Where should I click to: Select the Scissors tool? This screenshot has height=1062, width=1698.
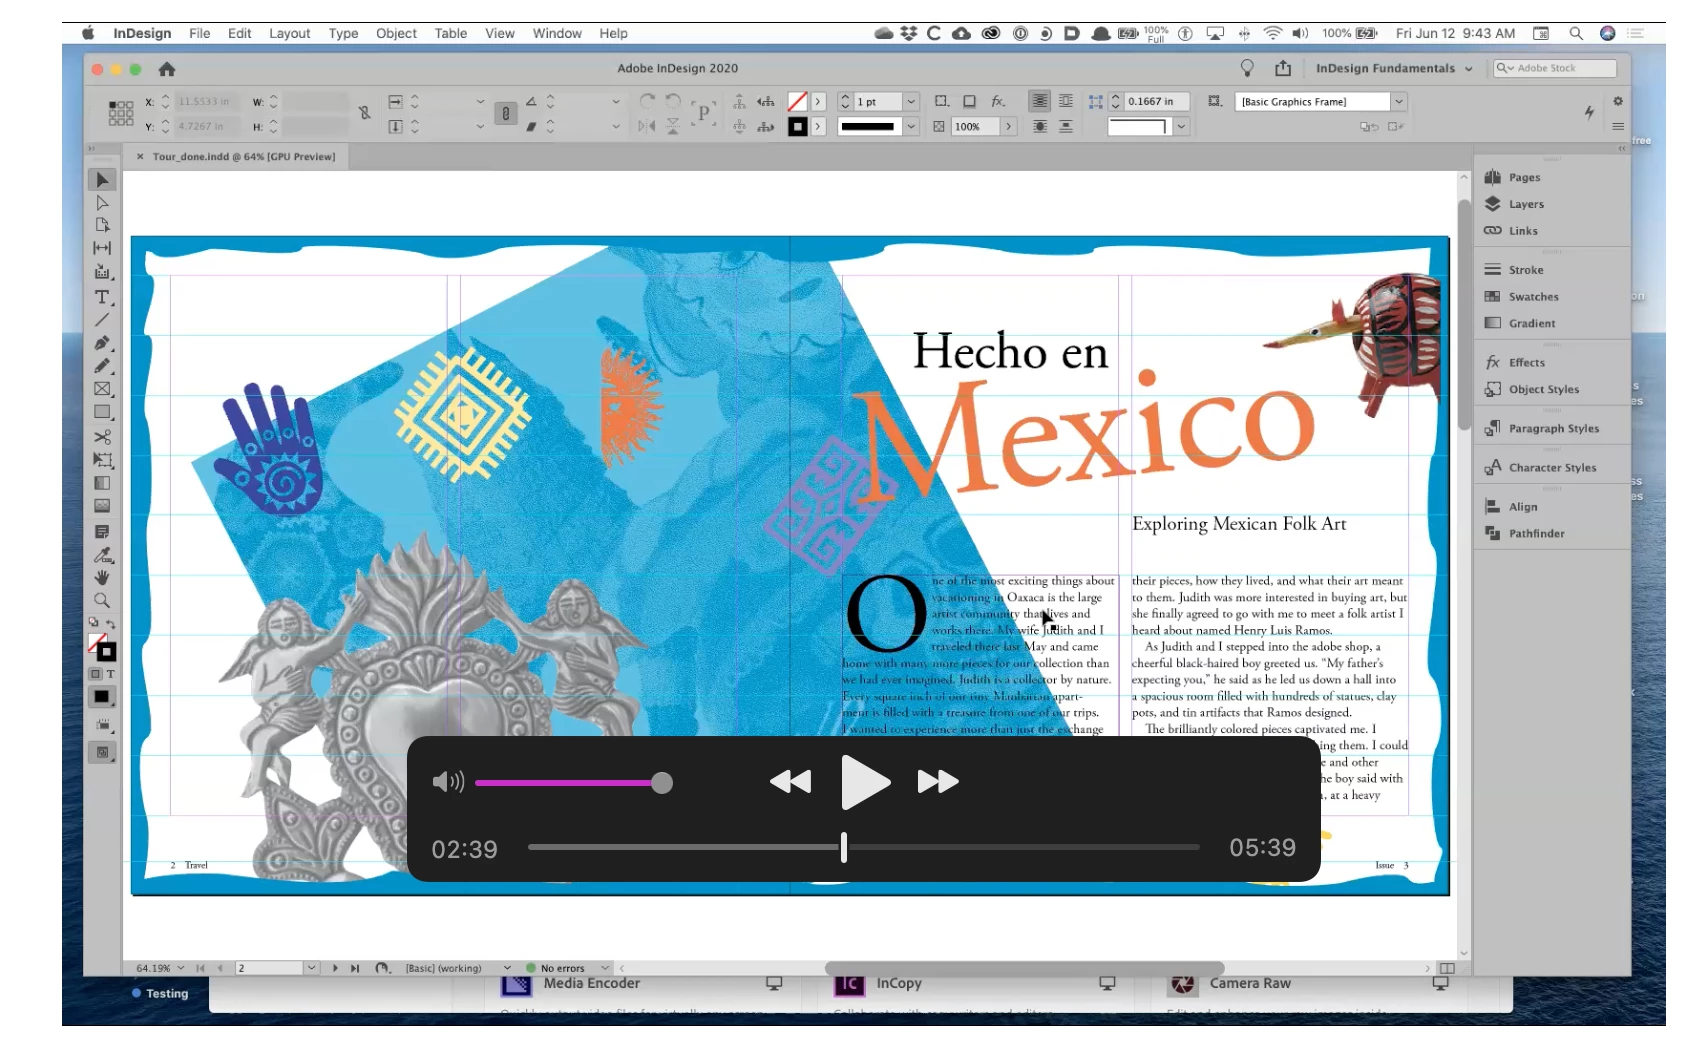tap(102, 437)
